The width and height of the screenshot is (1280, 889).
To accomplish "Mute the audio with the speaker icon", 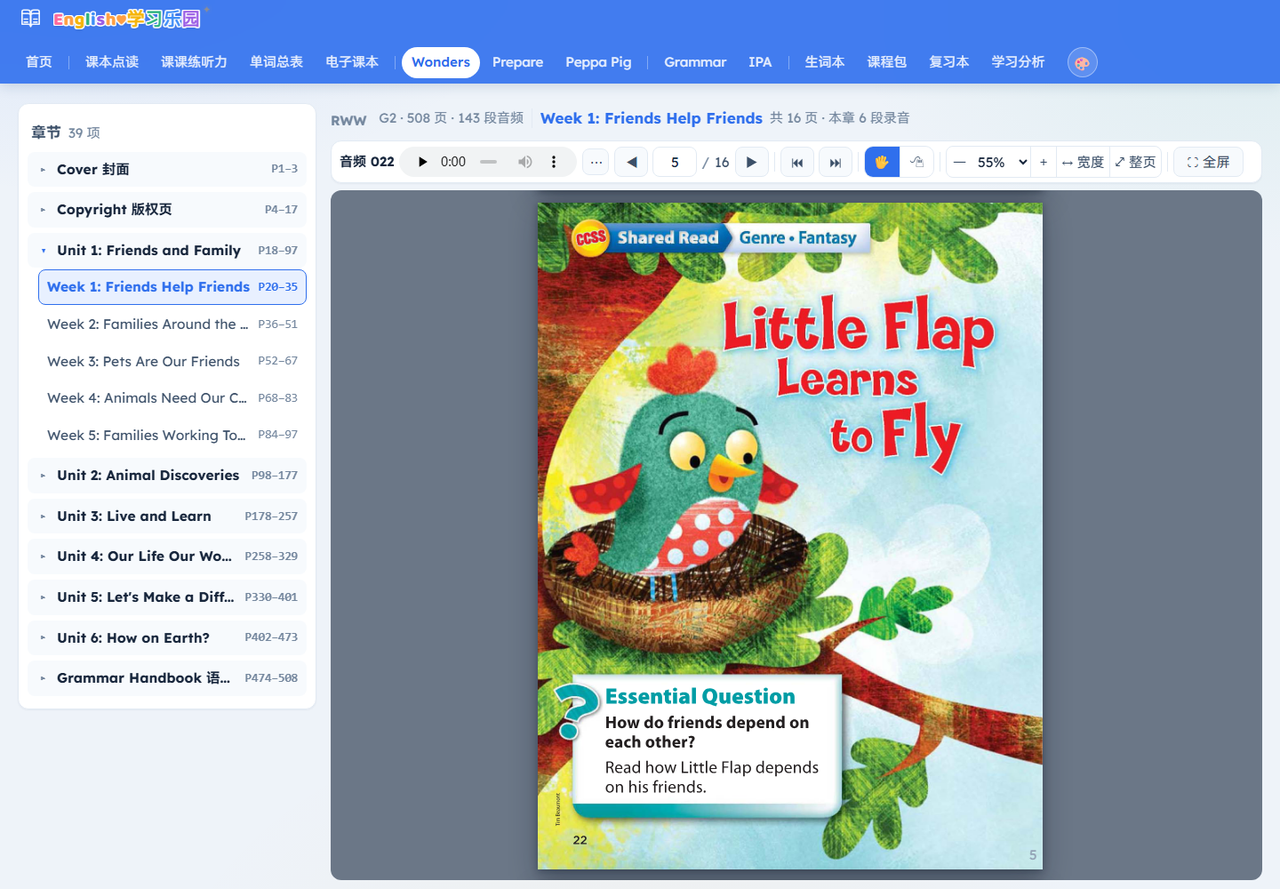I will pyautogui.click(x=525, y=162).
